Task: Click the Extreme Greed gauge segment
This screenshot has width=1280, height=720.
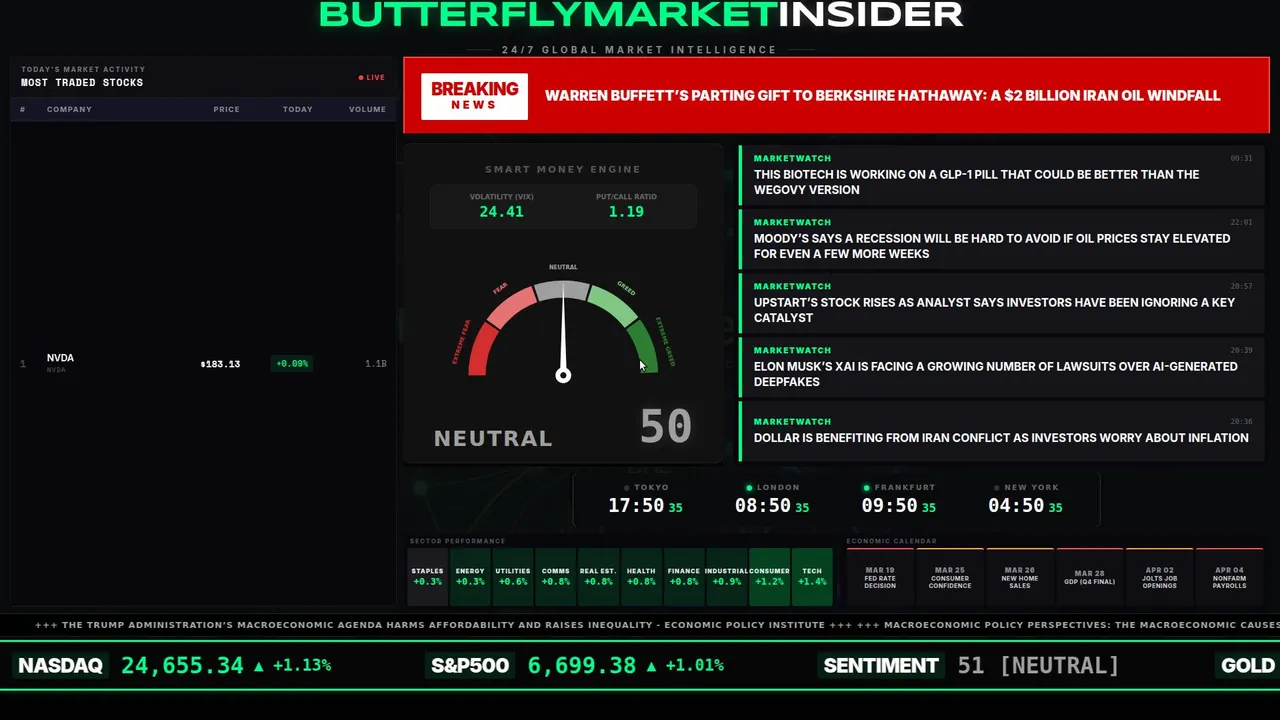Action: [x=644, y=348]
